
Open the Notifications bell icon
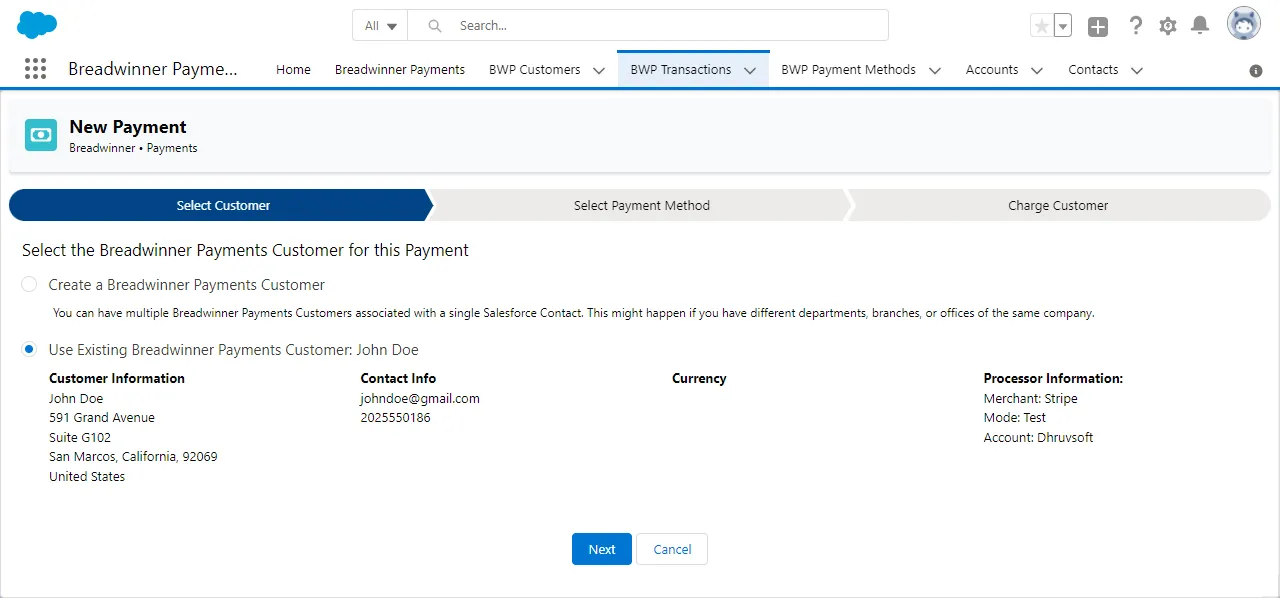coord(1200,25)
